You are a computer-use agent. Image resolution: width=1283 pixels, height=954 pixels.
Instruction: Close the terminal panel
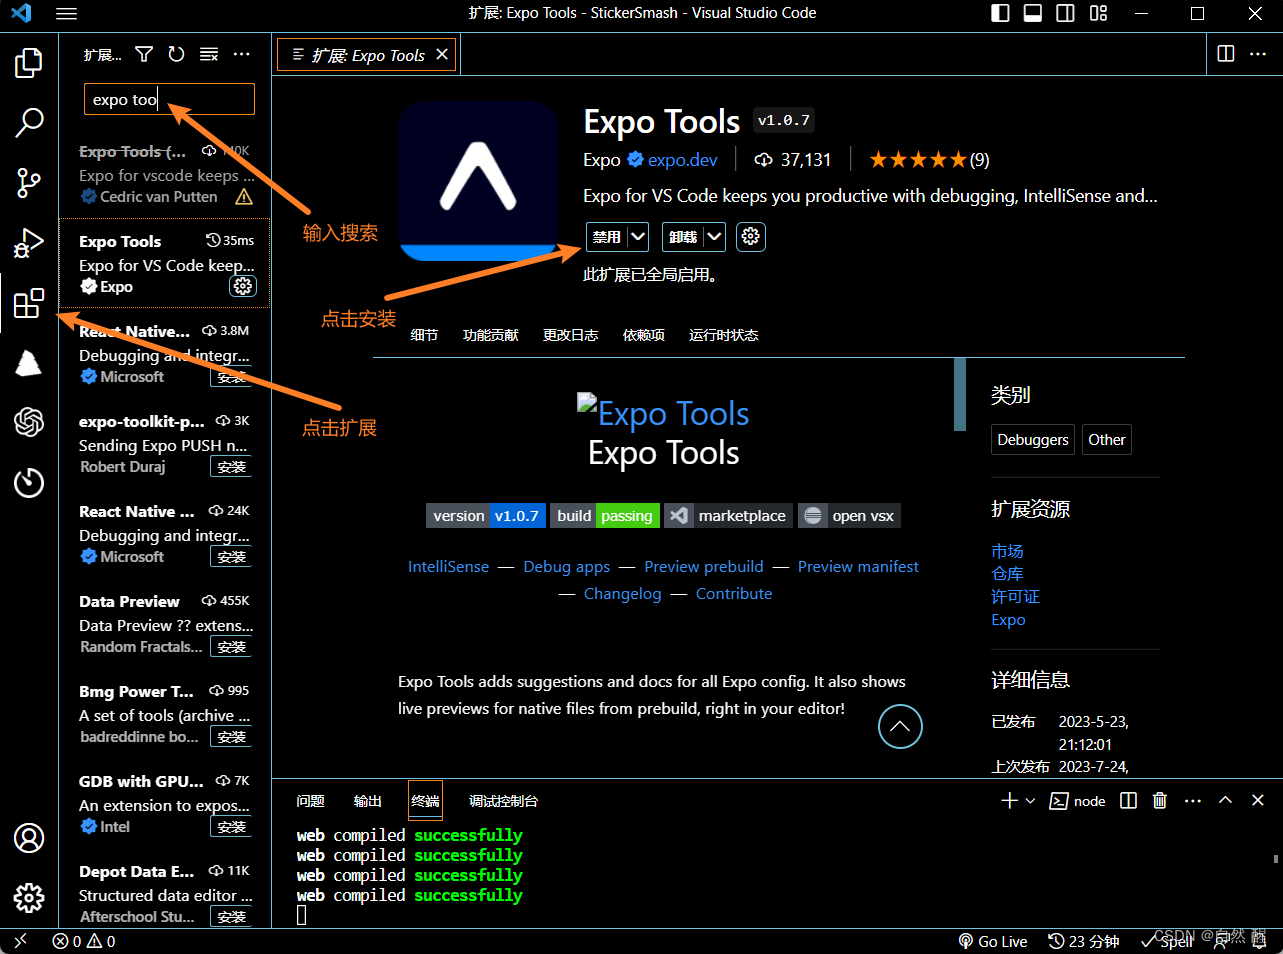point(1258,800)
